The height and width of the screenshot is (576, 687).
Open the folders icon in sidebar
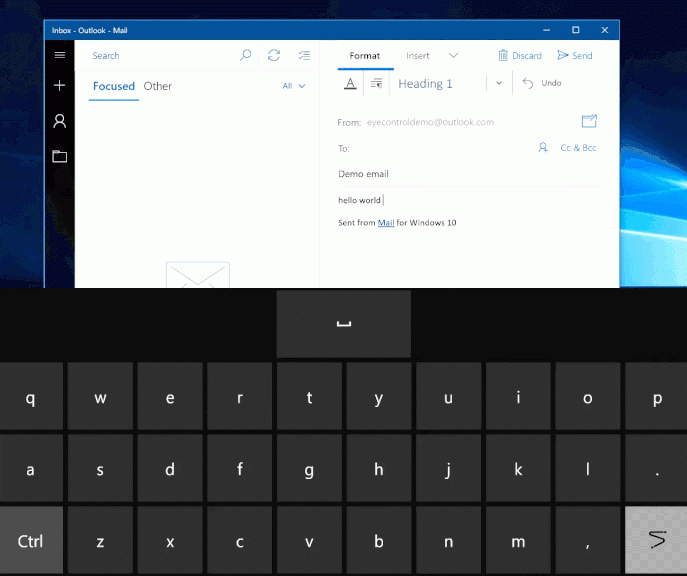click(60, 156)
